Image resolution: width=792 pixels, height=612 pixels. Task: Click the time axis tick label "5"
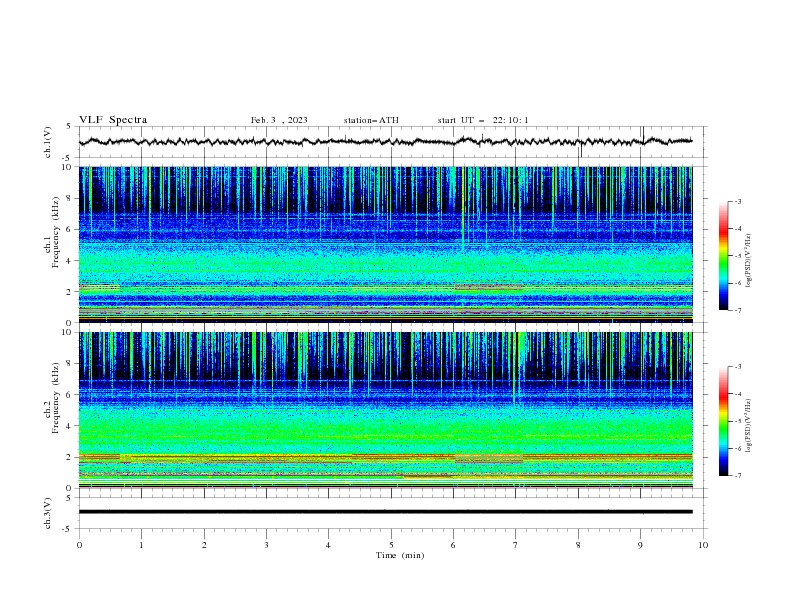click(x=391, y=545)
